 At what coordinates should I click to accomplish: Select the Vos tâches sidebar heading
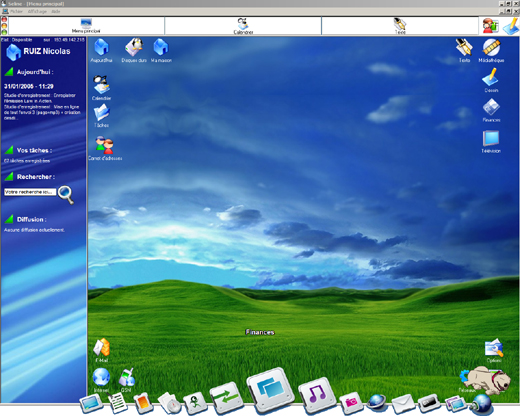tap(34, 150)
